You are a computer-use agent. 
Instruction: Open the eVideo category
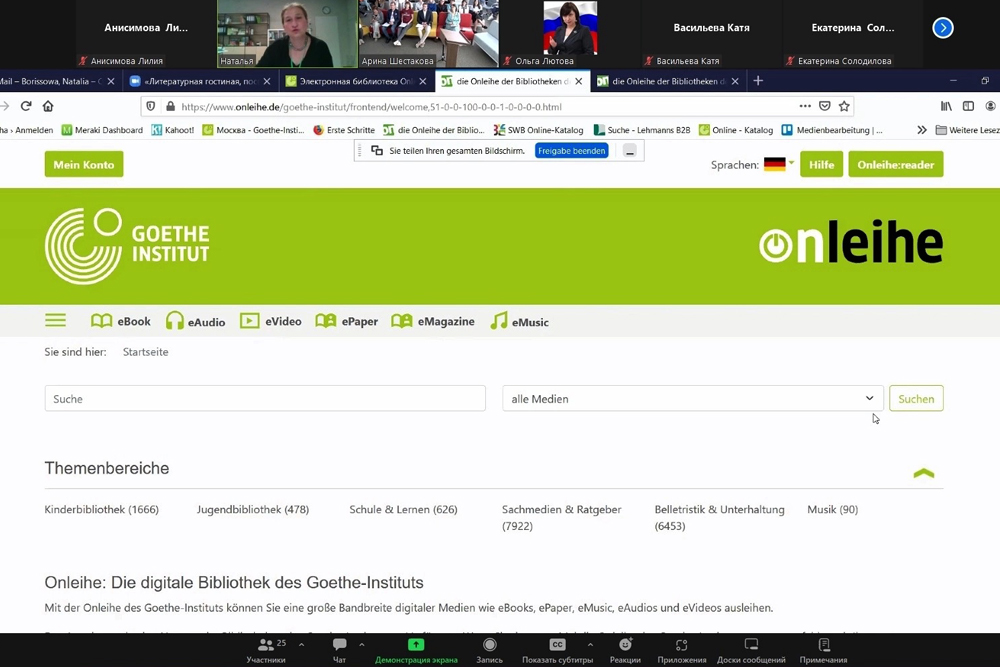click(270, 321)
